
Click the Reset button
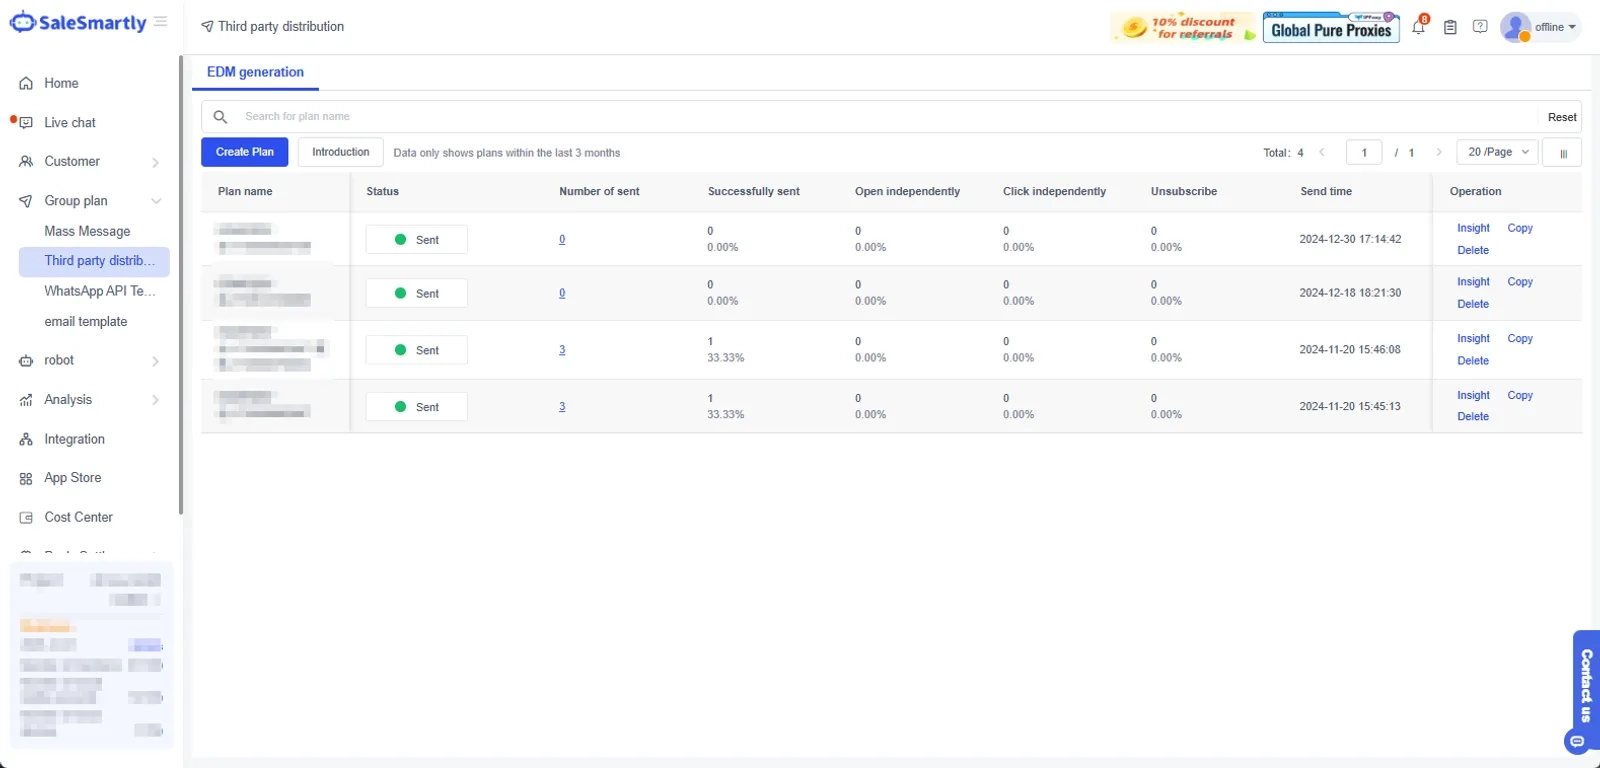point(1562,117)
